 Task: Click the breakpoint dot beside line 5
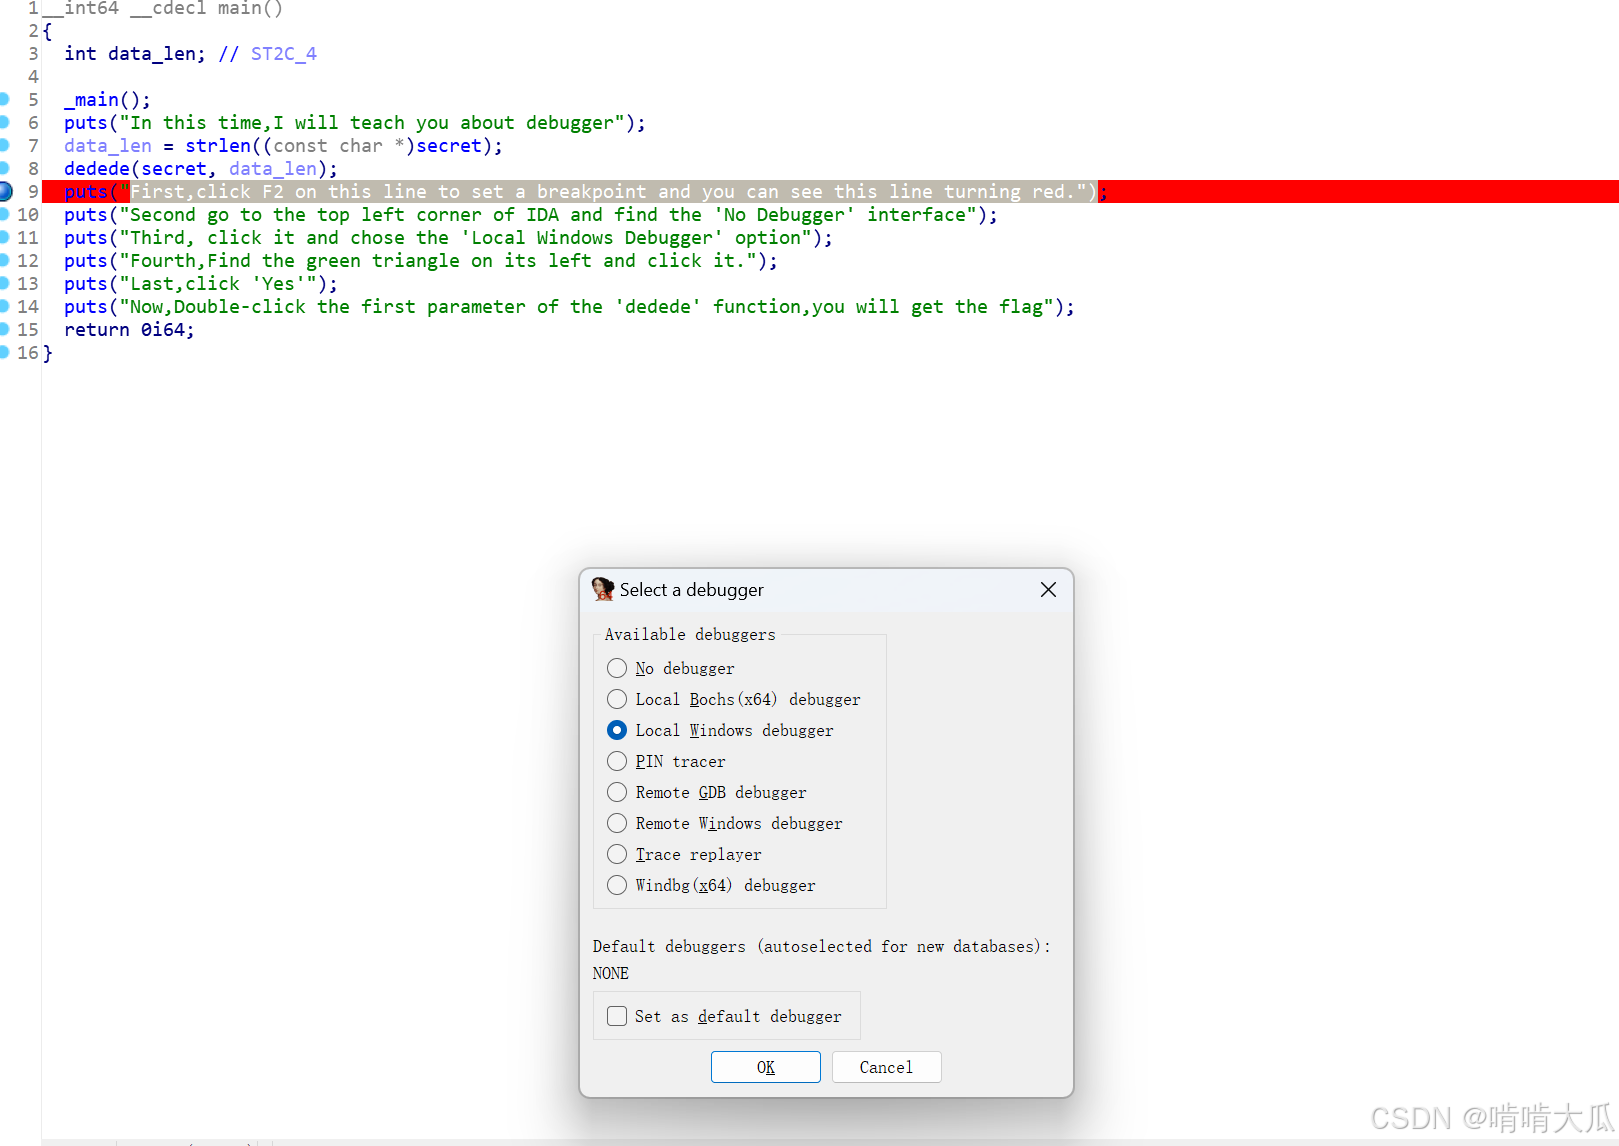pos(4,99)
